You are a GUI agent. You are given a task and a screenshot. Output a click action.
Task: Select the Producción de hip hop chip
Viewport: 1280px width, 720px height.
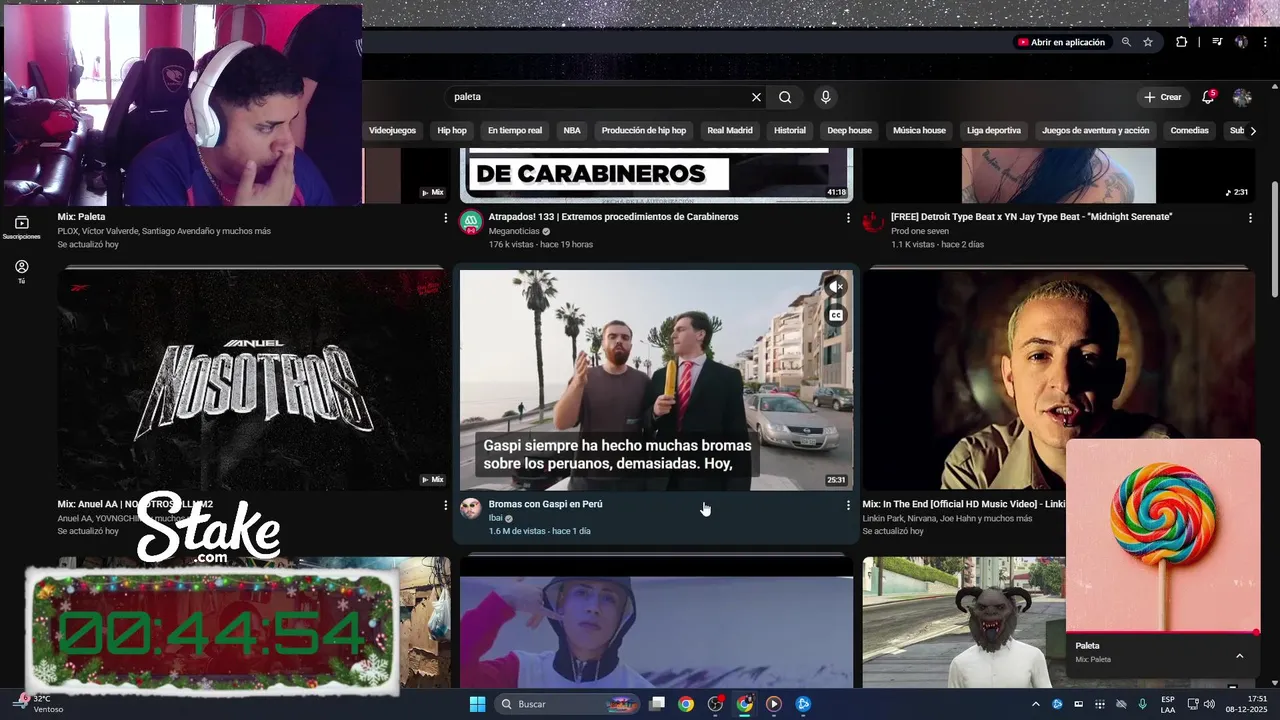tap(644, 130)
